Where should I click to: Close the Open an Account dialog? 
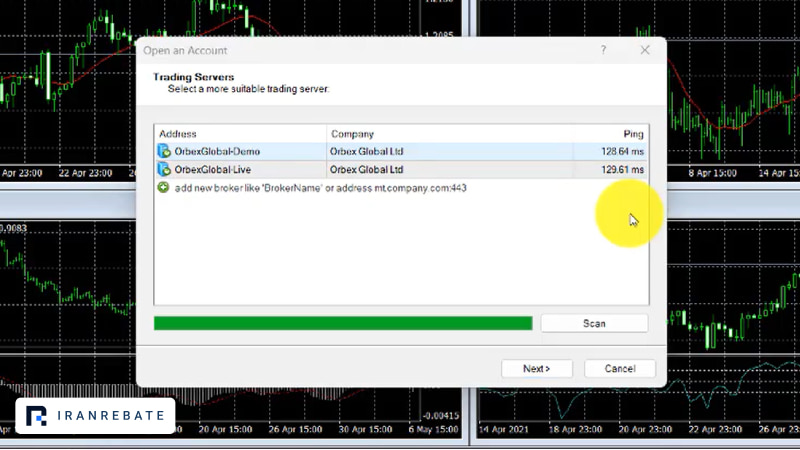point(645,50)
